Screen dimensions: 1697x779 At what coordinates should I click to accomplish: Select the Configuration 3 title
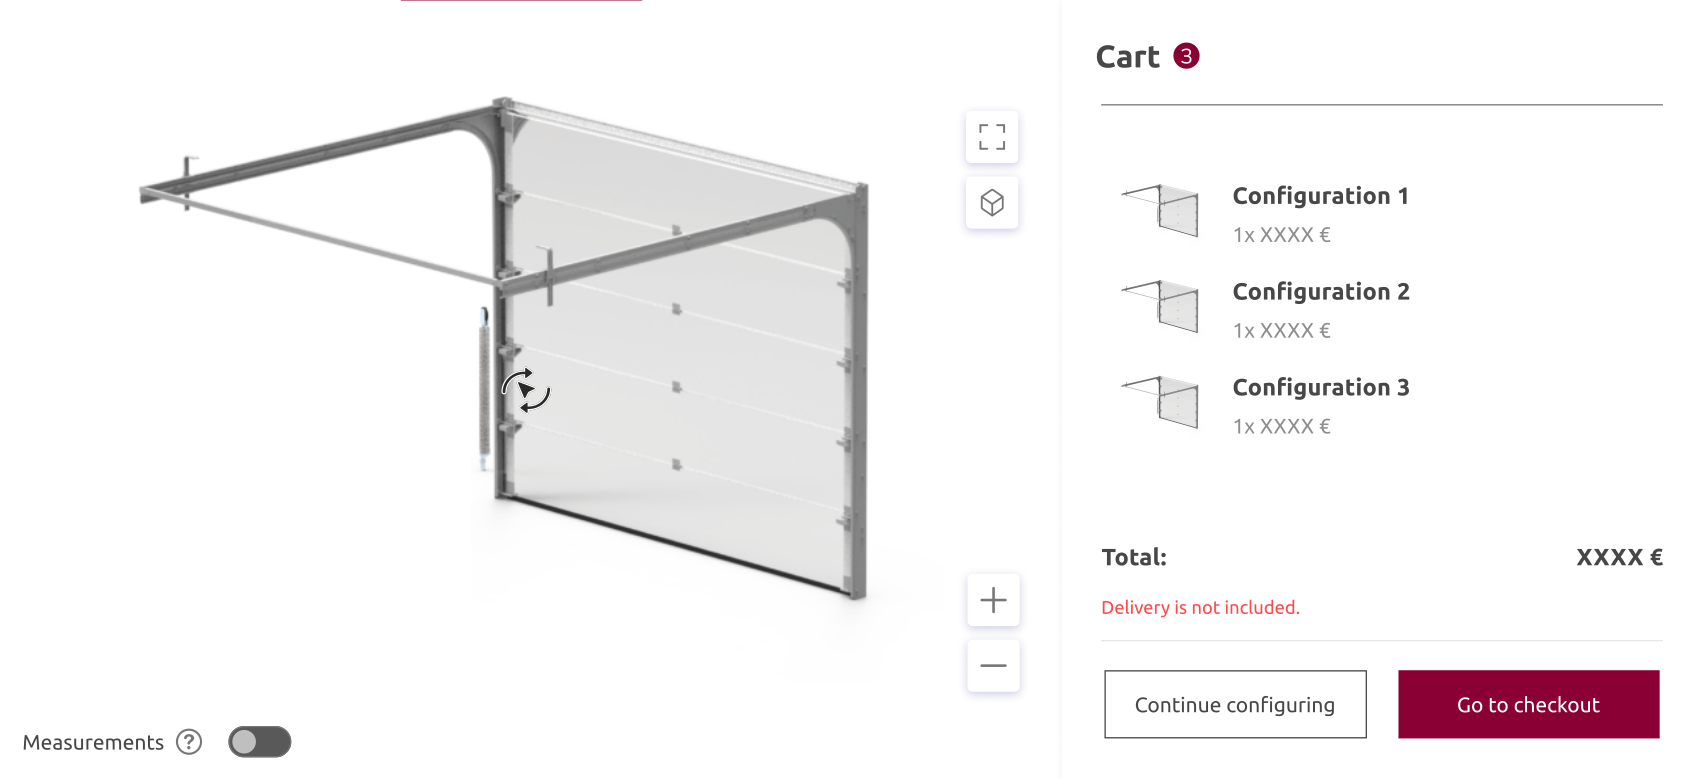pos(1320,388)
